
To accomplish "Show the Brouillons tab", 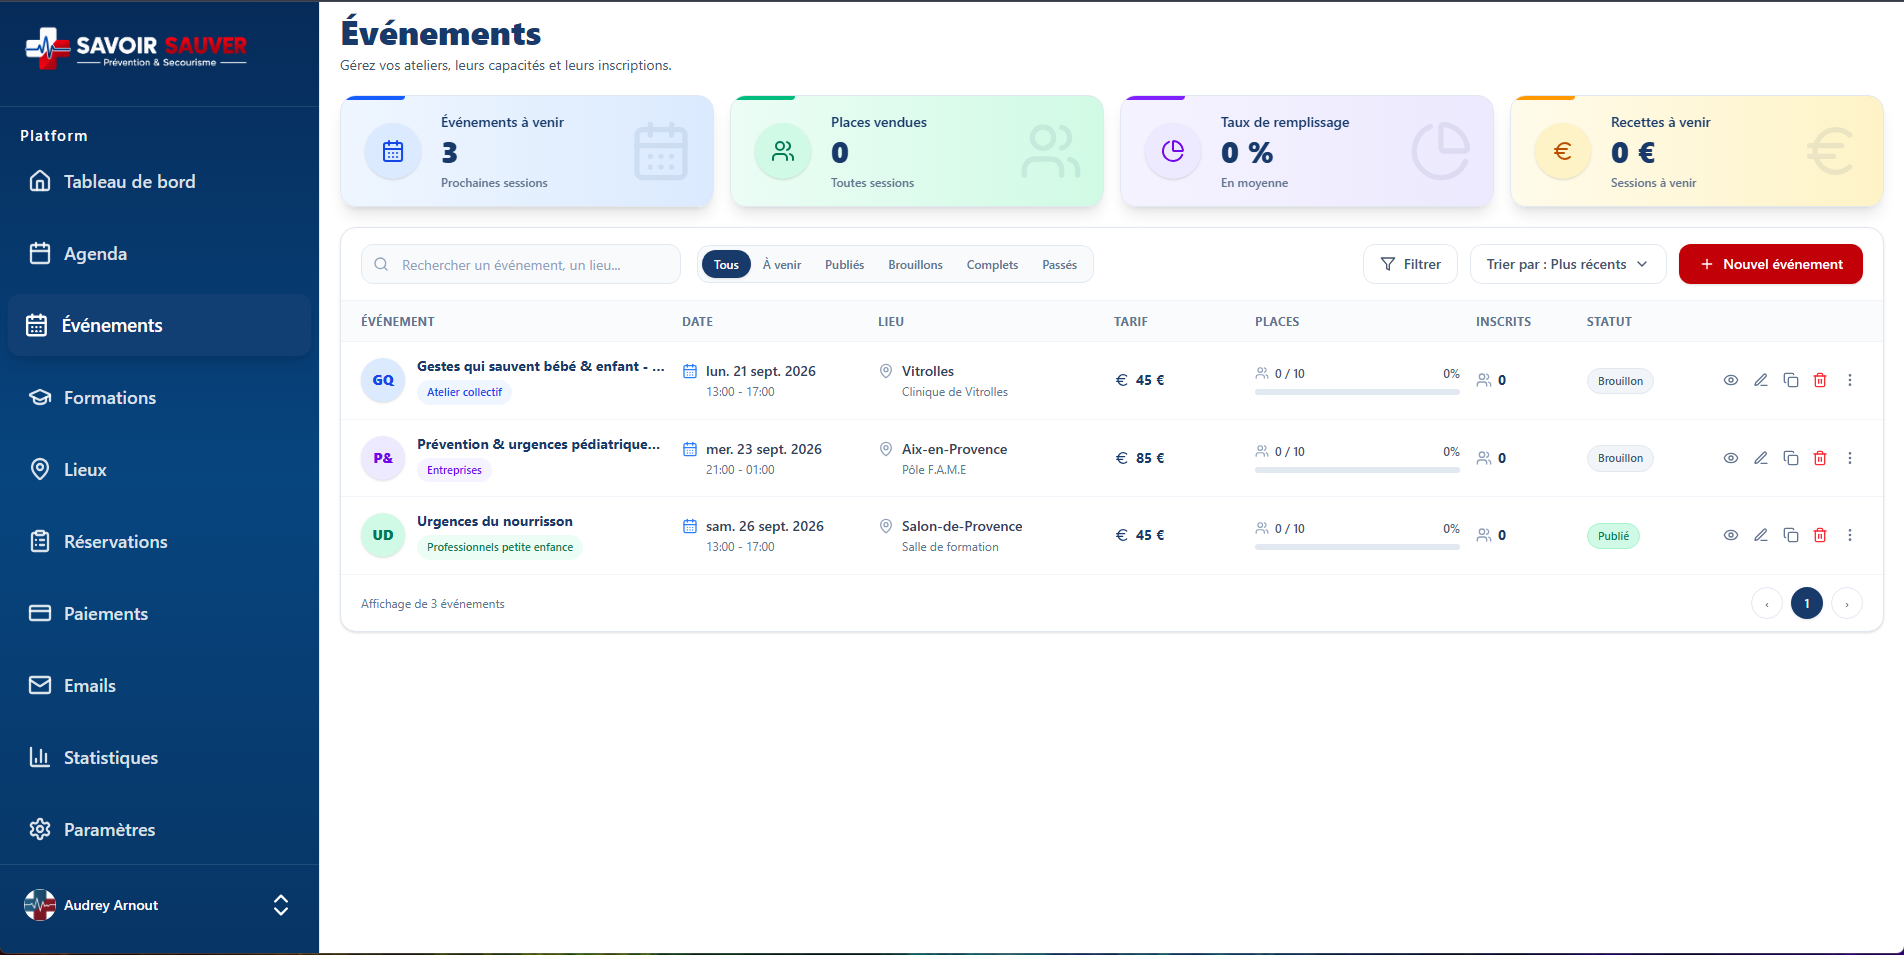I will [916, 265].
